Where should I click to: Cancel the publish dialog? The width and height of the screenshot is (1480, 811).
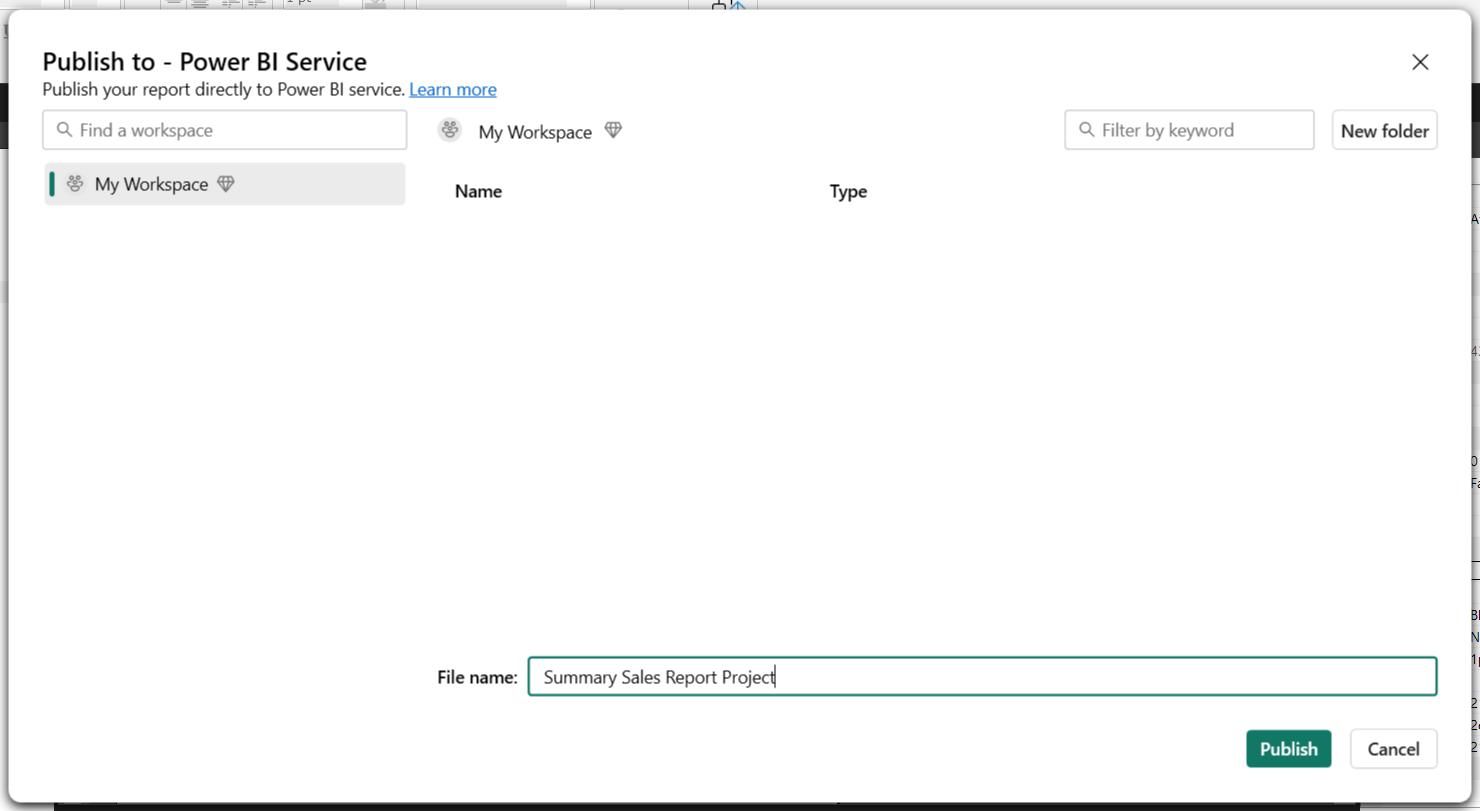[1393, 749]
